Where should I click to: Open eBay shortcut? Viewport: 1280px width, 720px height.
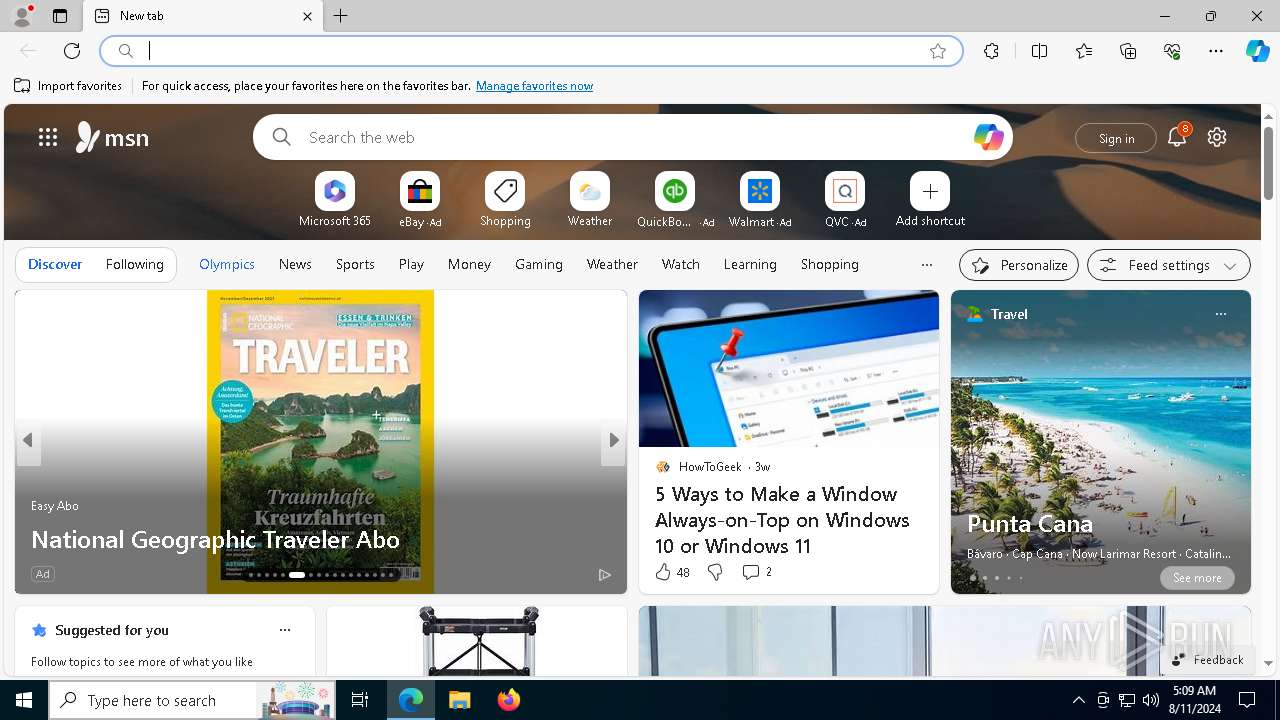tap(420, 199)
